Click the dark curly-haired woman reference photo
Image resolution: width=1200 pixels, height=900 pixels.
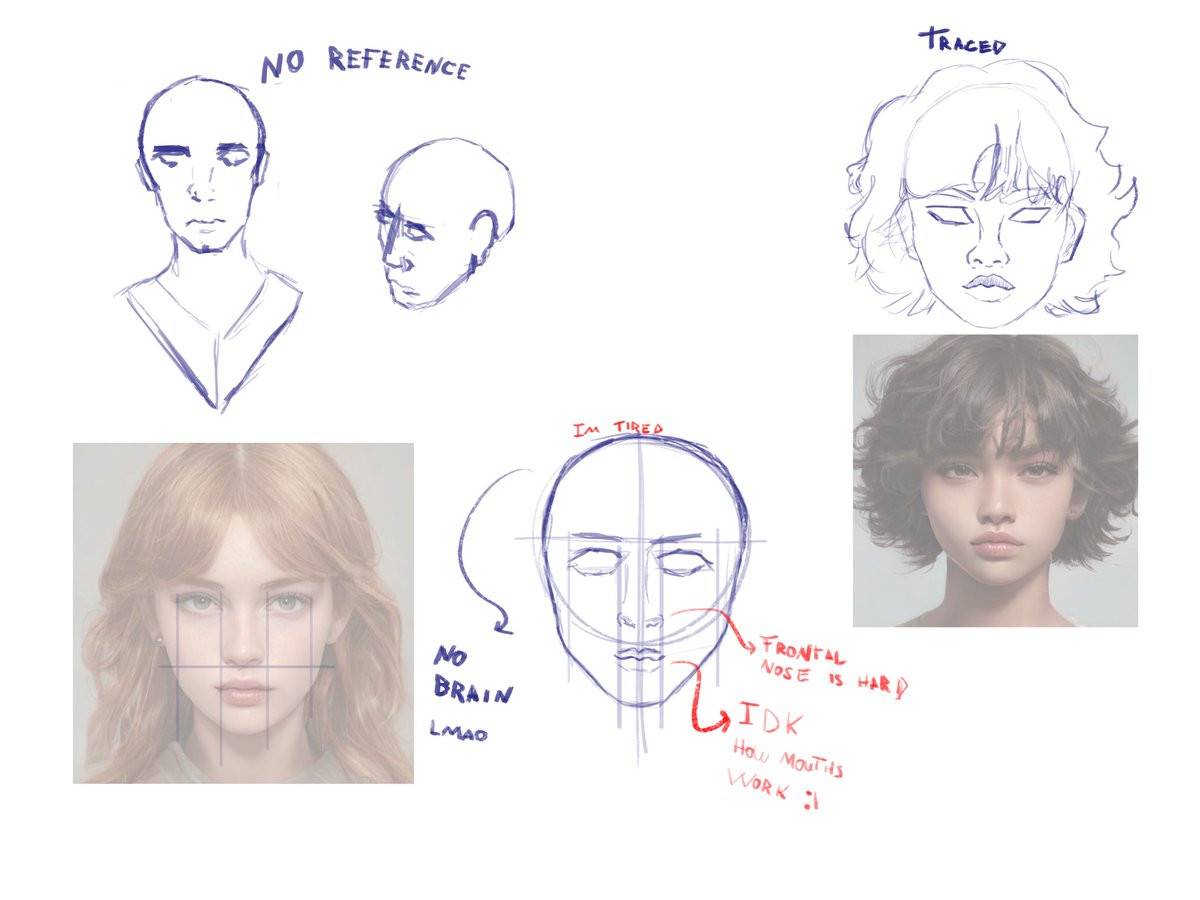995,480
